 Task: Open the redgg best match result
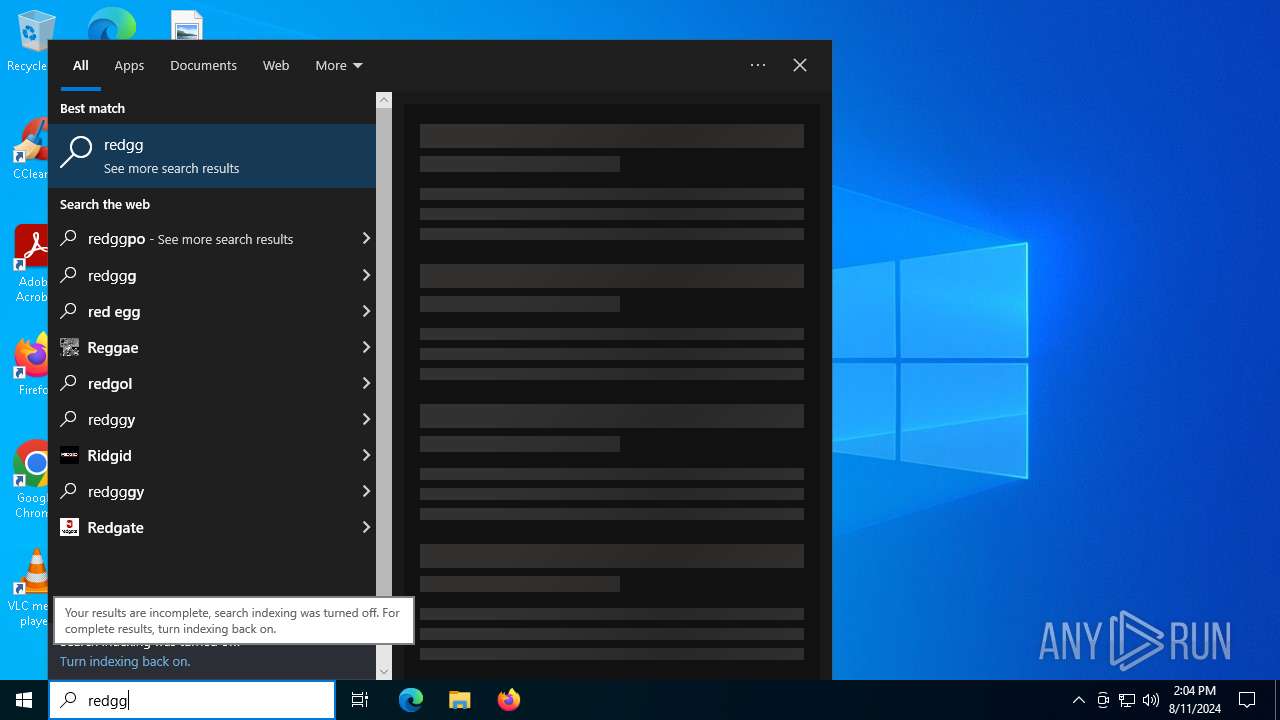tap(212, 156)
